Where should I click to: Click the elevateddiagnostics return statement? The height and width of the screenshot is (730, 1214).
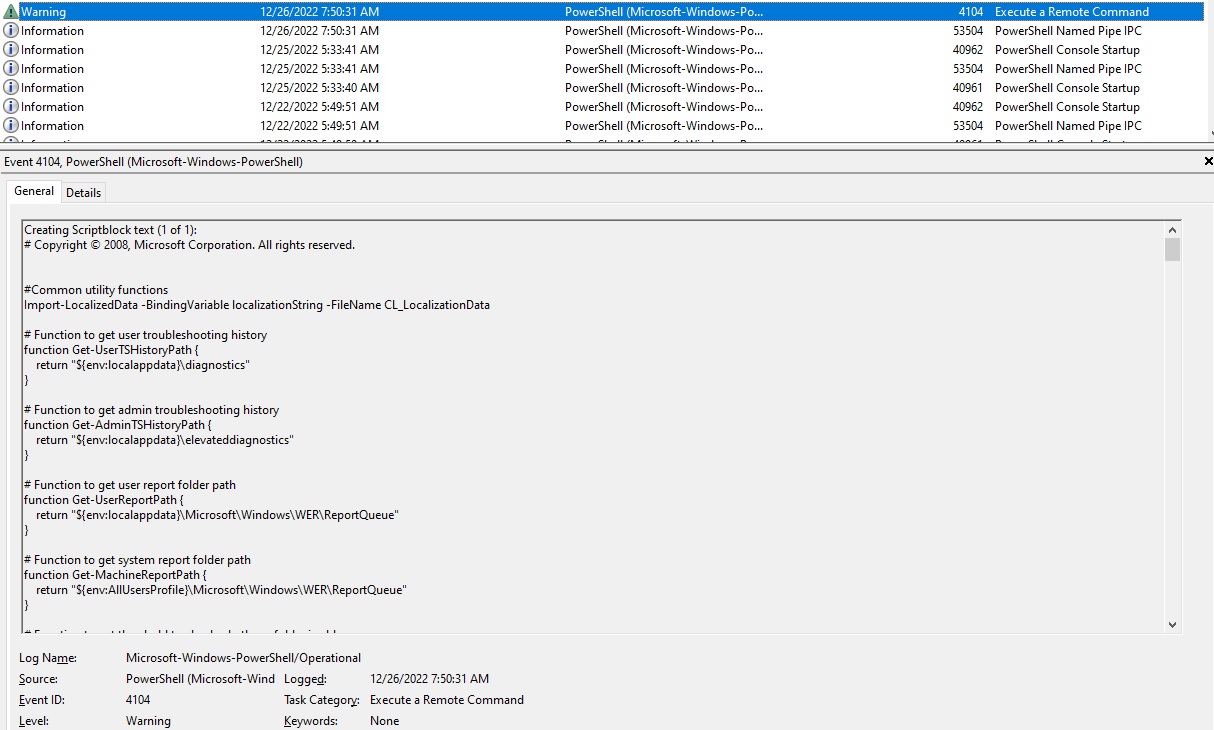click(x=165, y=440)
